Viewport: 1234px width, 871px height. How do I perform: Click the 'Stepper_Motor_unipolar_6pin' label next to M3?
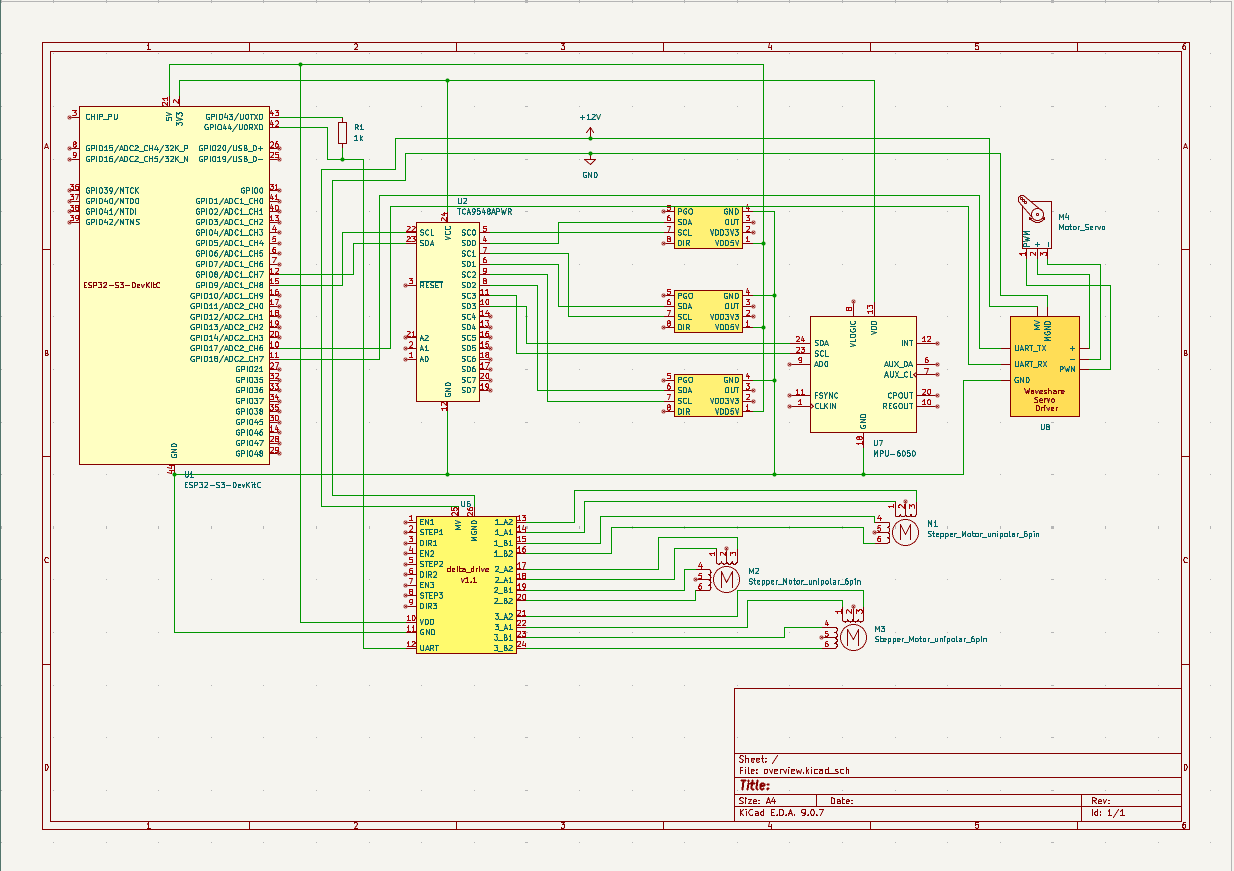[931, 639]
